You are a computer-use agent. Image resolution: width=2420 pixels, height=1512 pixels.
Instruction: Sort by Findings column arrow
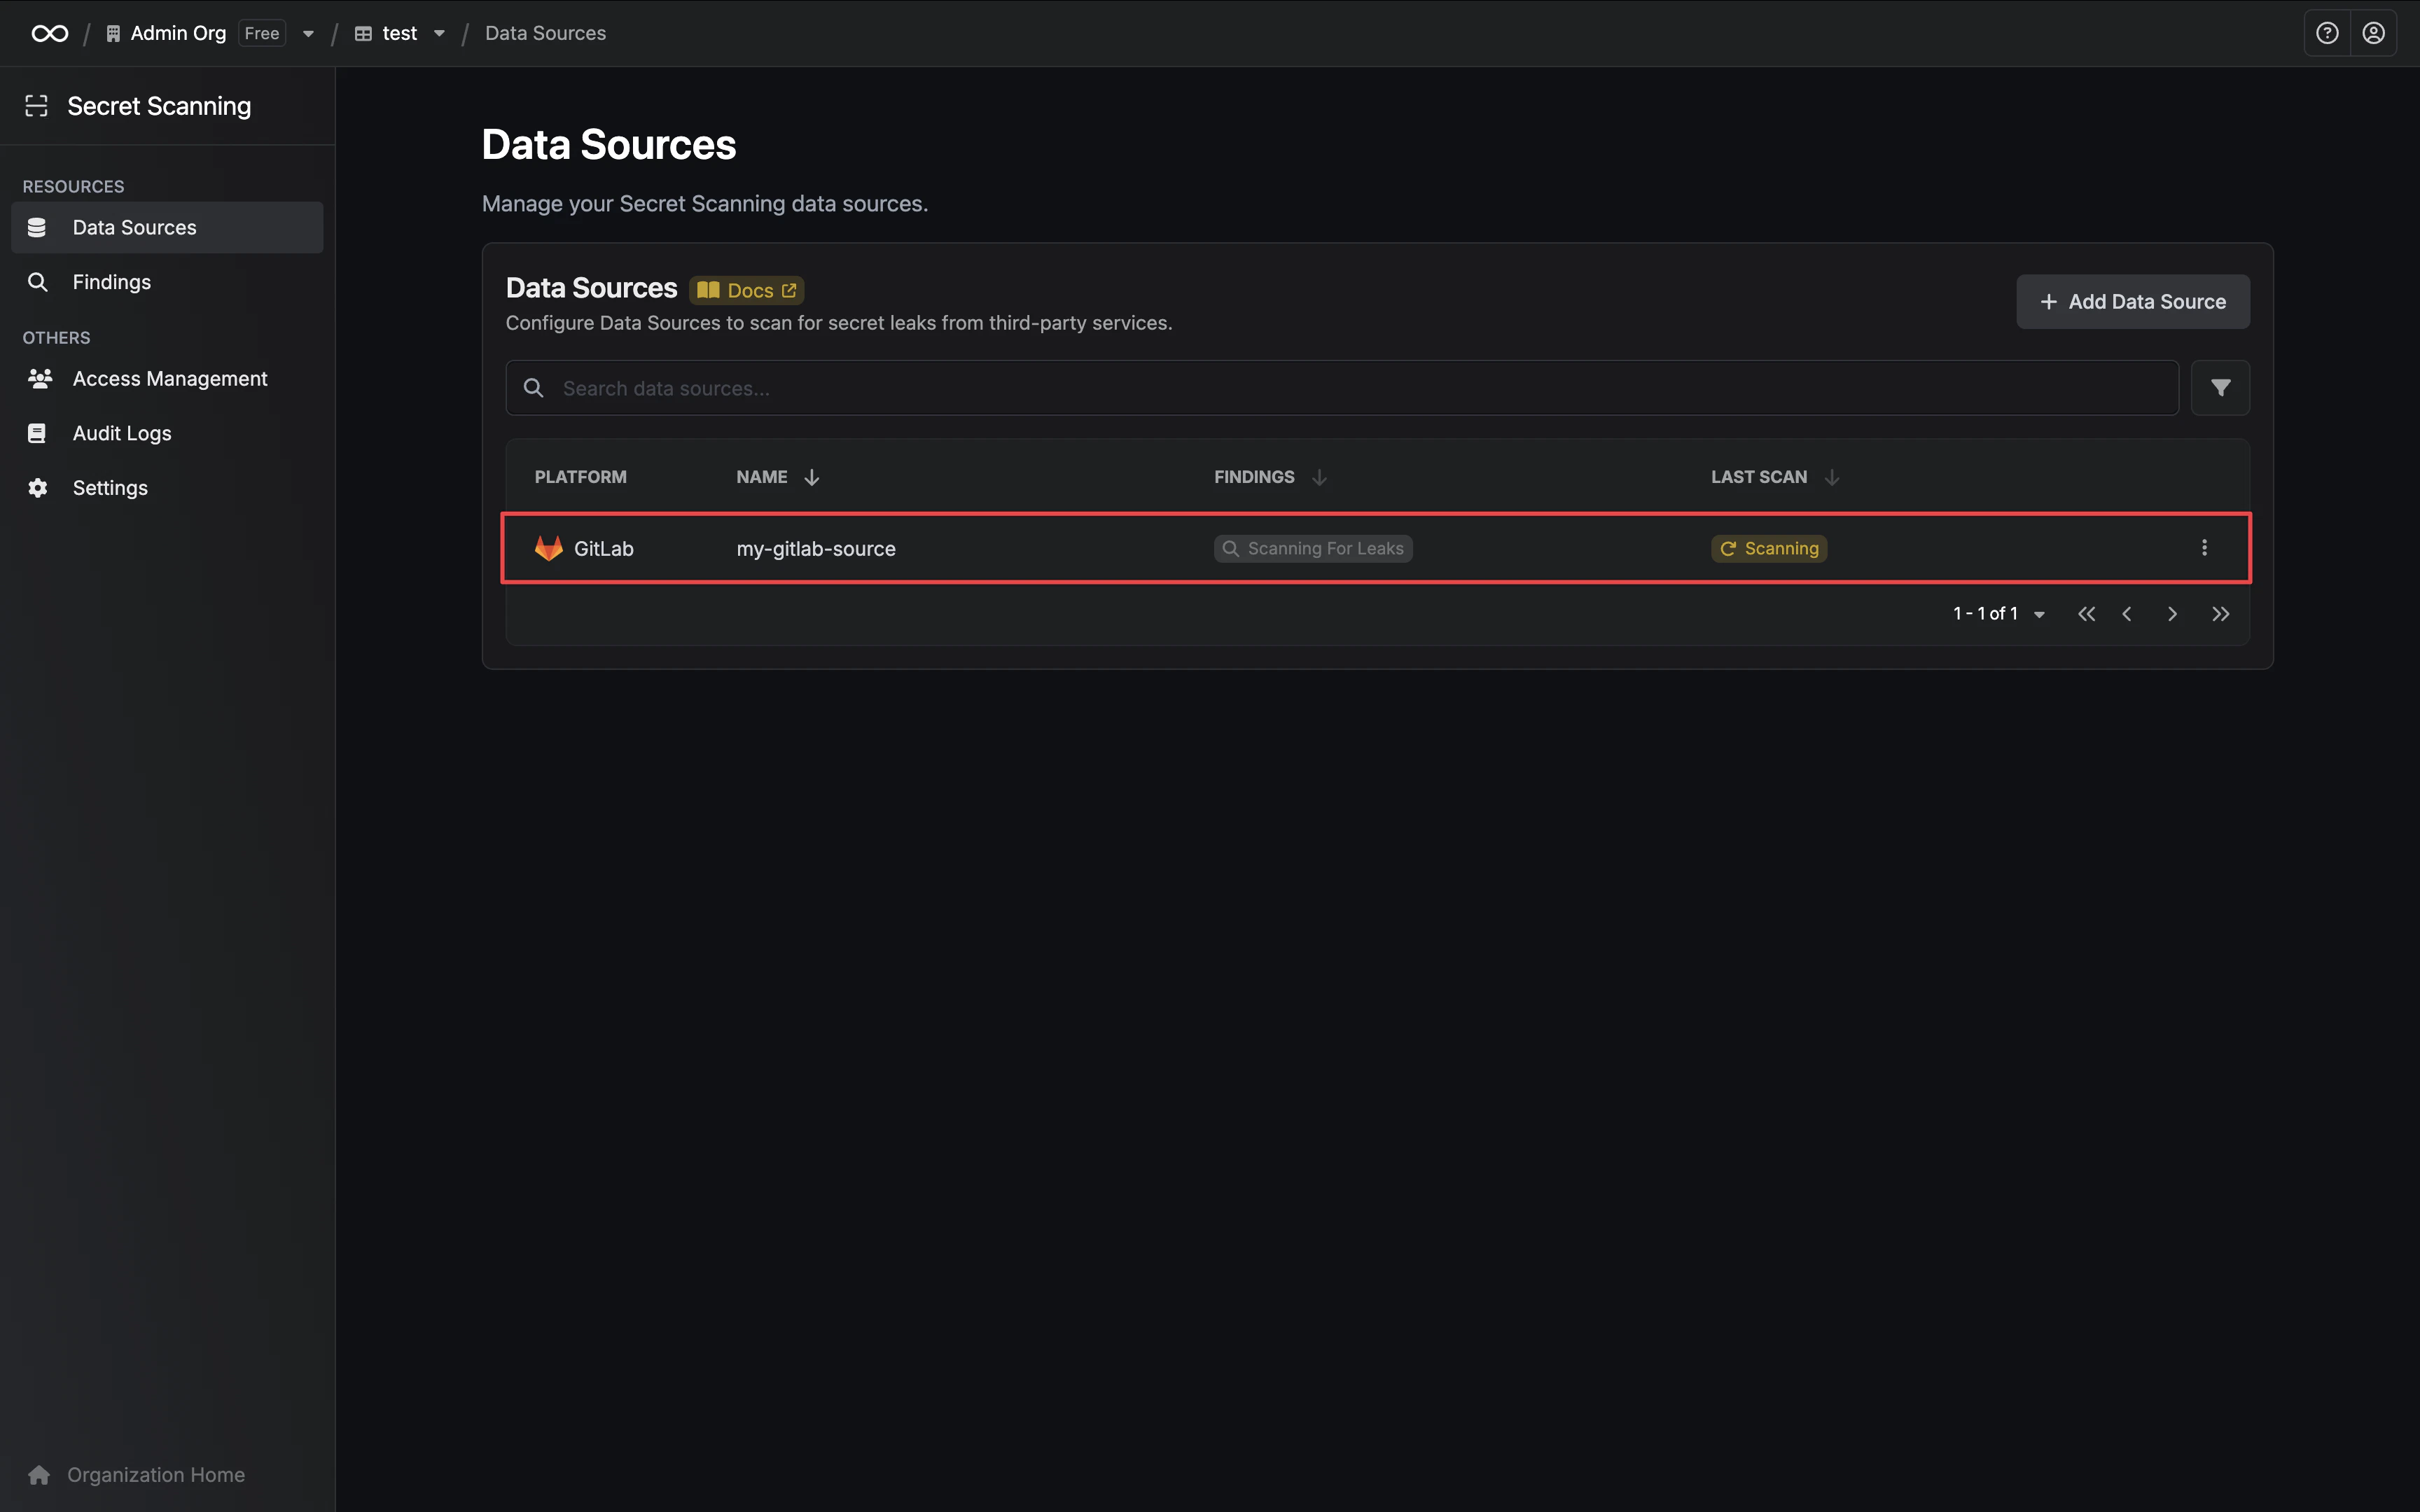(1319, 477)
